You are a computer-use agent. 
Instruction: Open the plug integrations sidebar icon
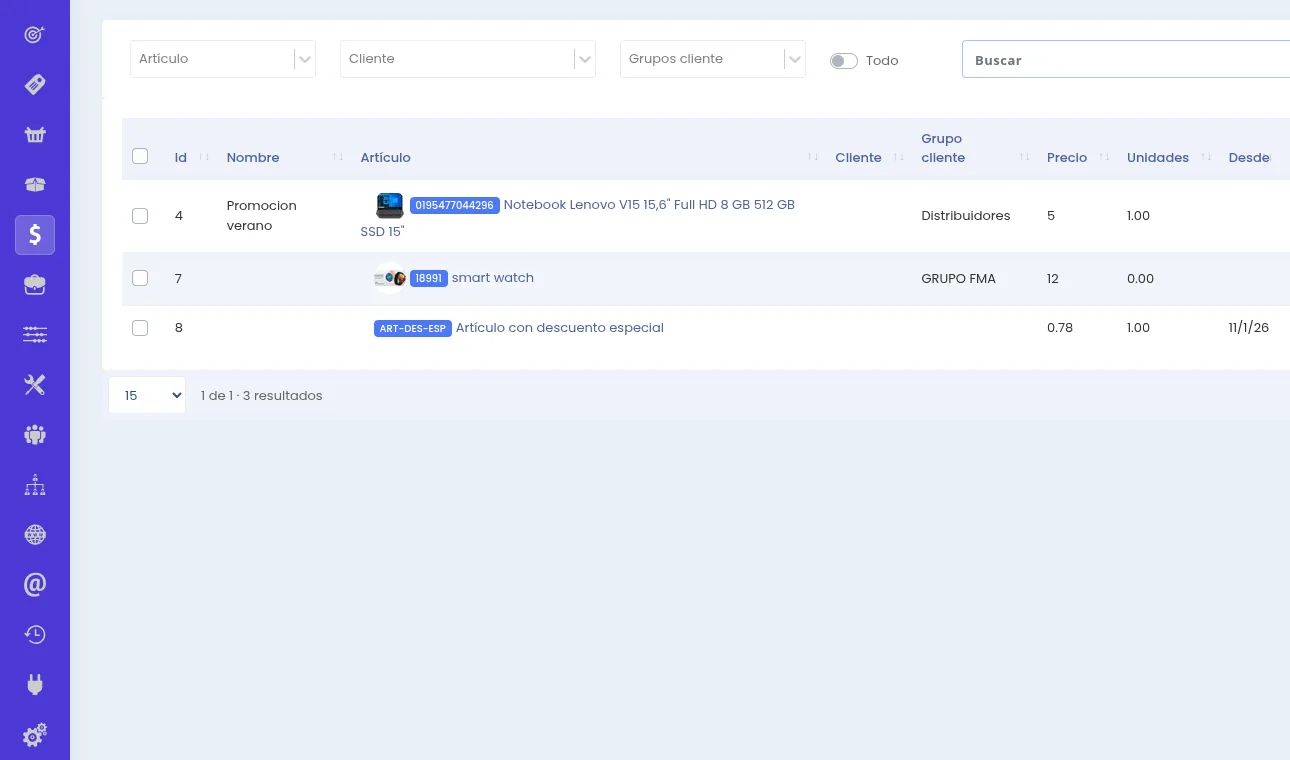(35, 685)
